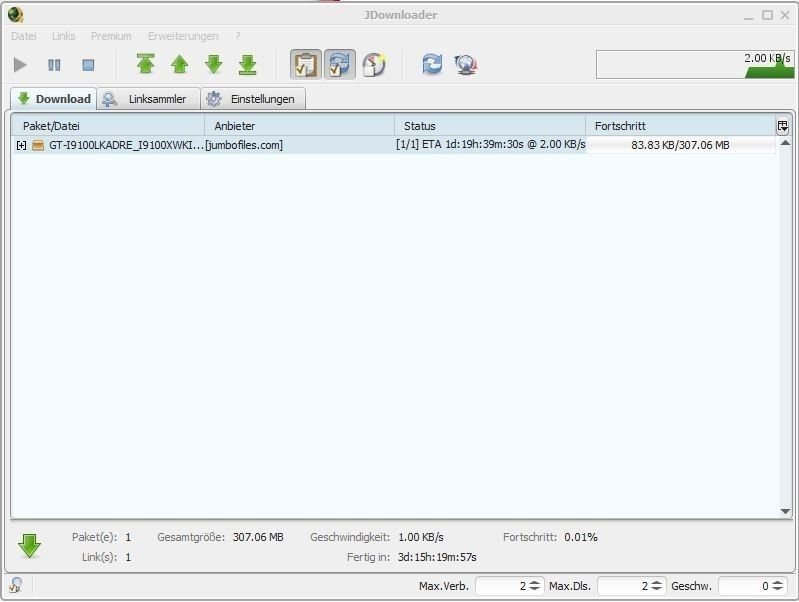Click the Max.Dls. spinner arrows

(x=657, y=586)
